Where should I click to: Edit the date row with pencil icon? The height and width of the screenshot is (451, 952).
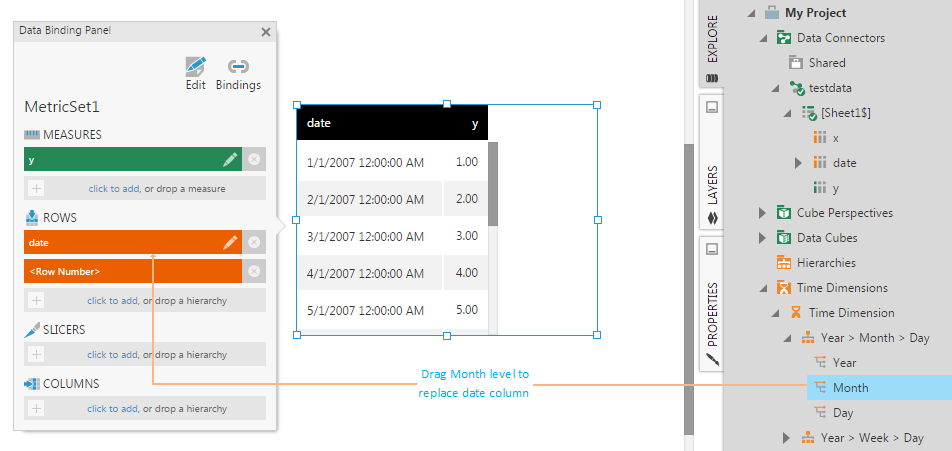point(230,242)
